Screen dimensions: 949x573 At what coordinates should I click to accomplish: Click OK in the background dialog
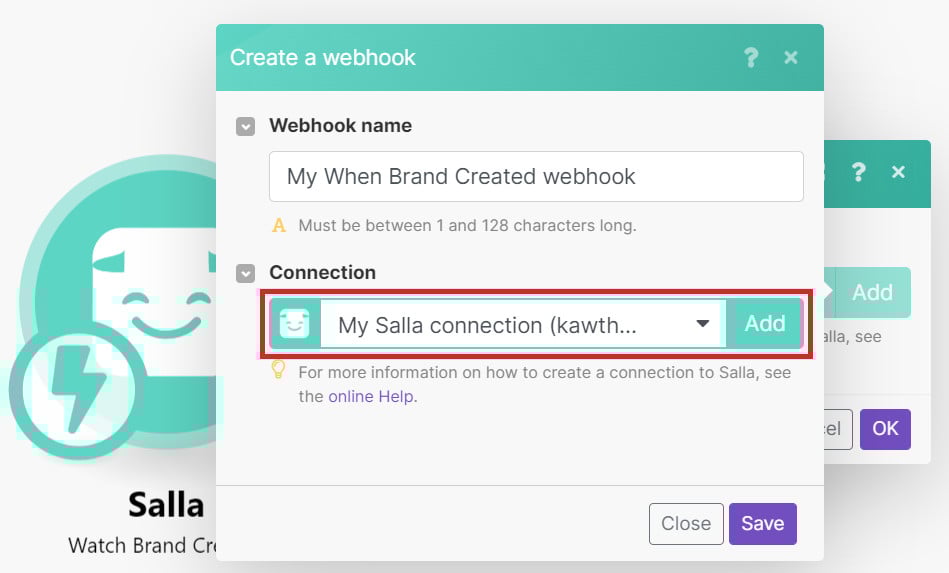(x=885, y=429)
